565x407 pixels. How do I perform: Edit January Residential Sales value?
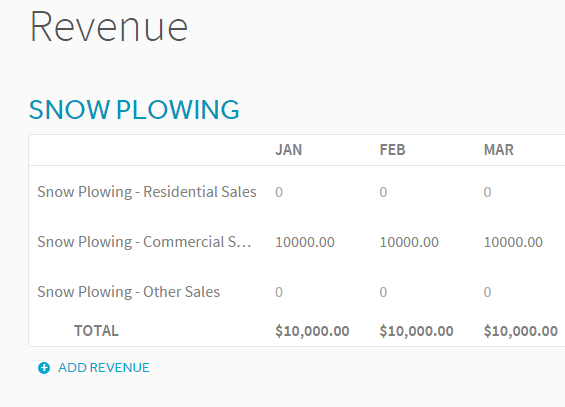279,192
